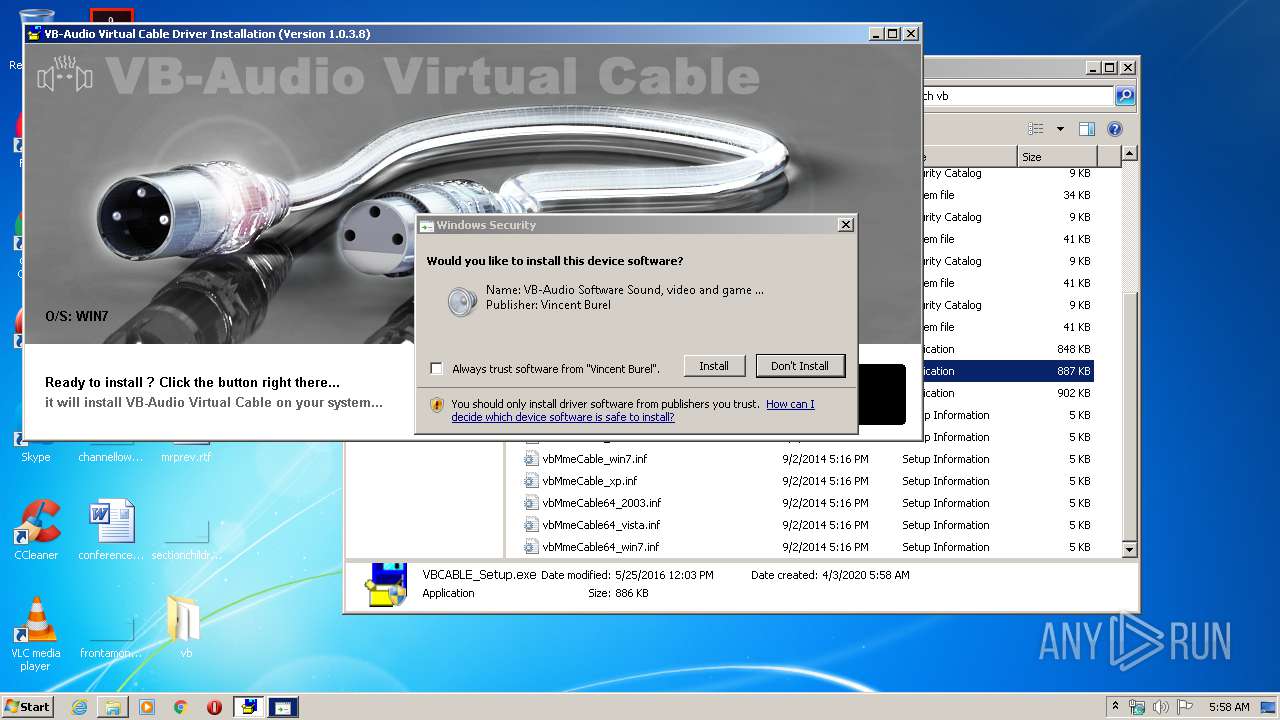Open the VLC media player desktop shortcut
The width and height of the screenshot is (1280, 720).
point(36,634)
